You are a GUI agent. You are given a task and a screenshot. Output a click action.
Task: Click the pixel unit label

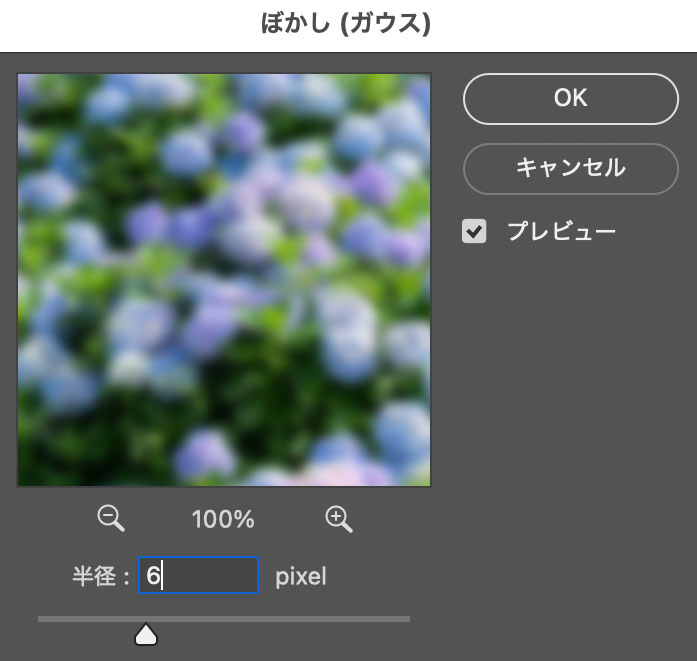pyautogui.click(x=301, y=577)
